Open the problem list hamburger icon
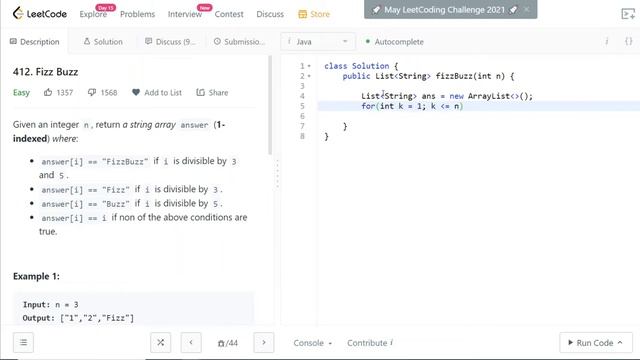The width and height of the screenshot is (640, 360). [23, 342]
